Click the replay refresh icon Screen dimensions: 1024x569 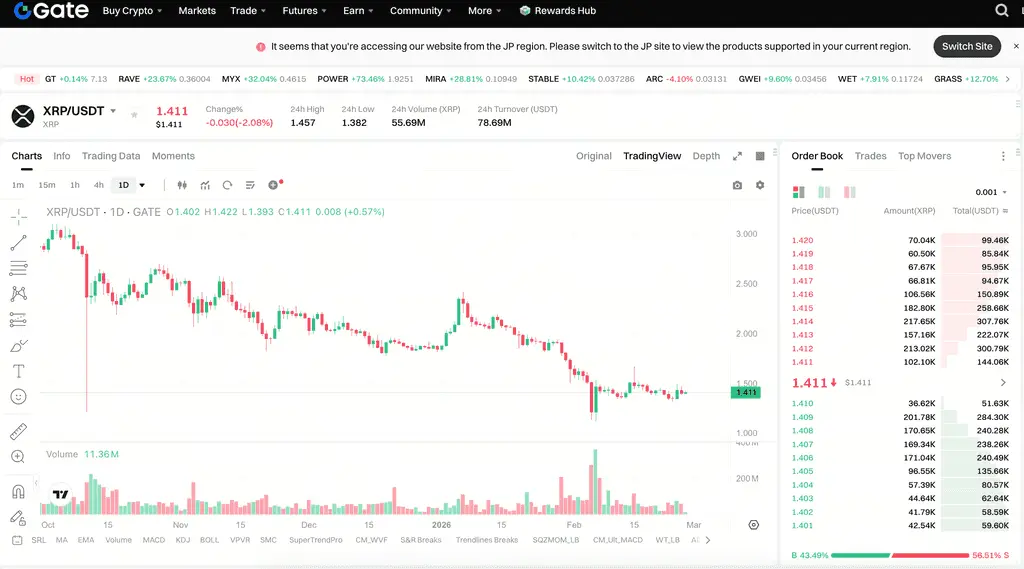pyautogui.click(x=227, y=185)
